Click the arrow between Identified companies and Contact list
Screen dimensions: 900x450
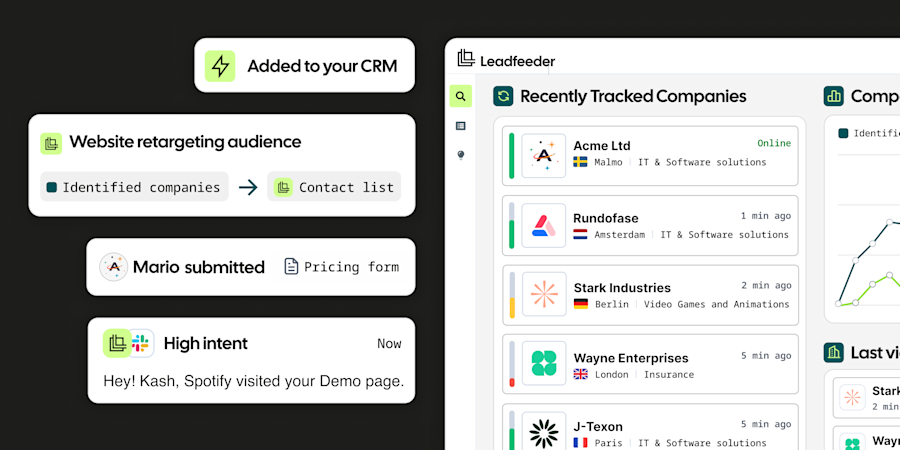248,187
